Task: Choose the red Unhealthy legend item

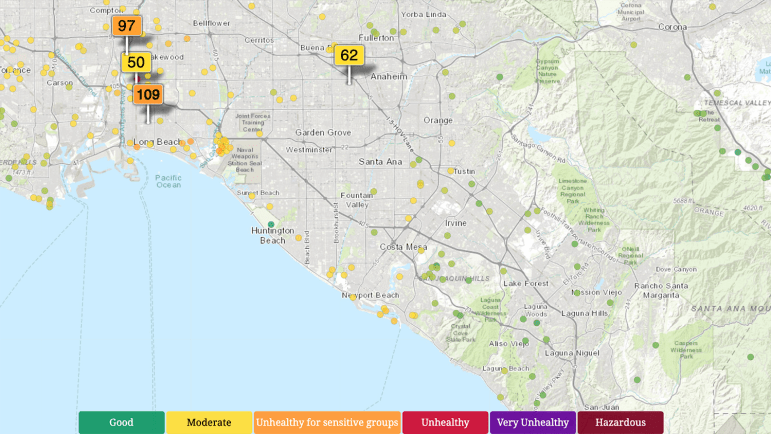Action: coord(445,422)
